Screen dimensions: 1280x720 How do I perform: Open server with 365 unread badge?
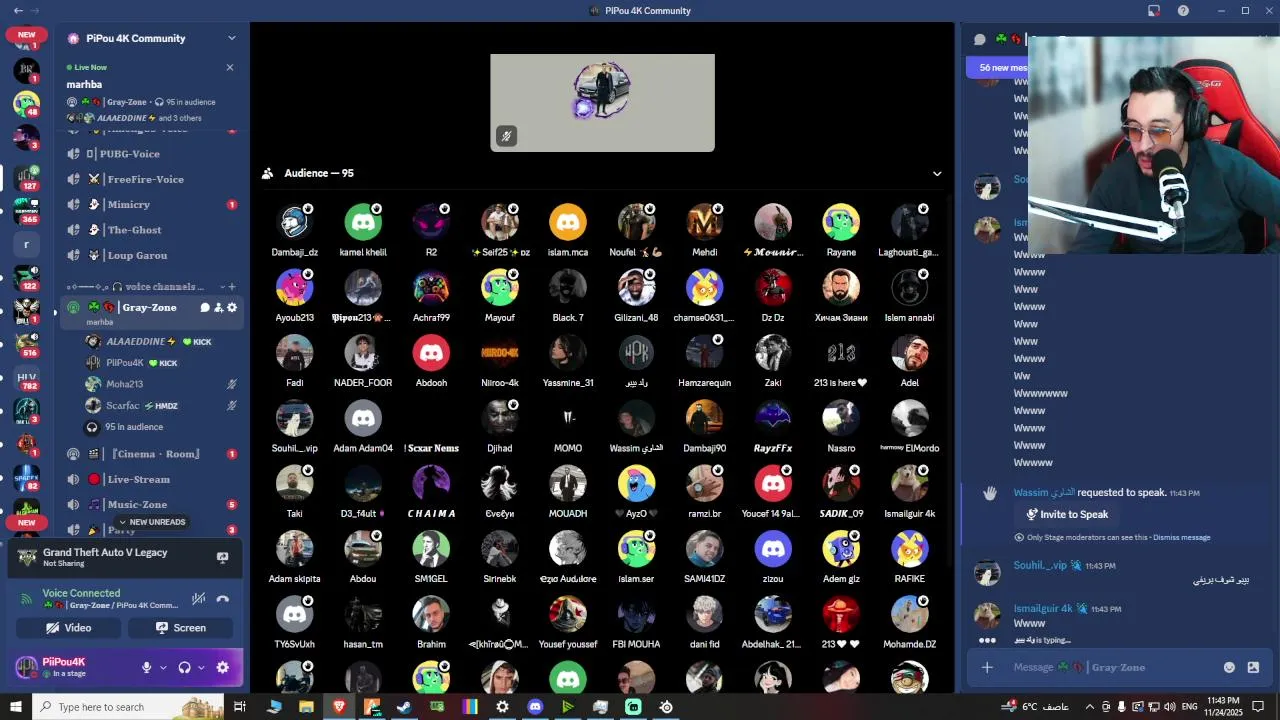click(x=26, y=211)
